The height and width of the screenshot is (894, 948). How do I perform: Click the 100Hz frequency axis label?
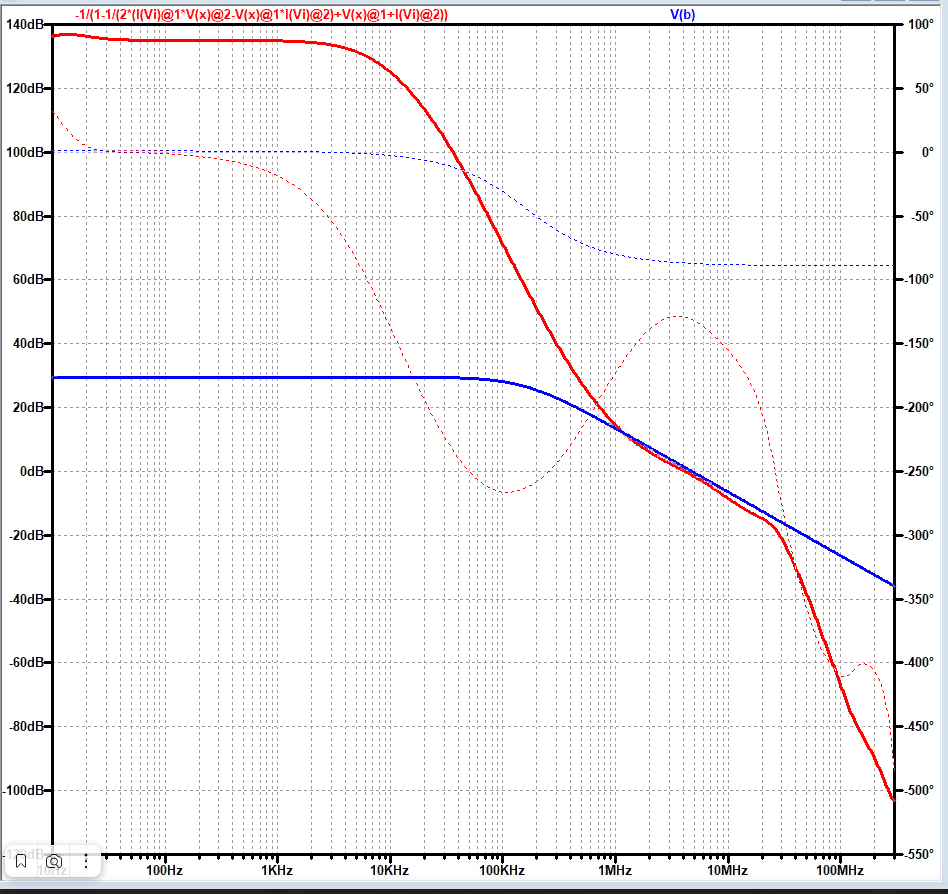(x=165, y=871)
